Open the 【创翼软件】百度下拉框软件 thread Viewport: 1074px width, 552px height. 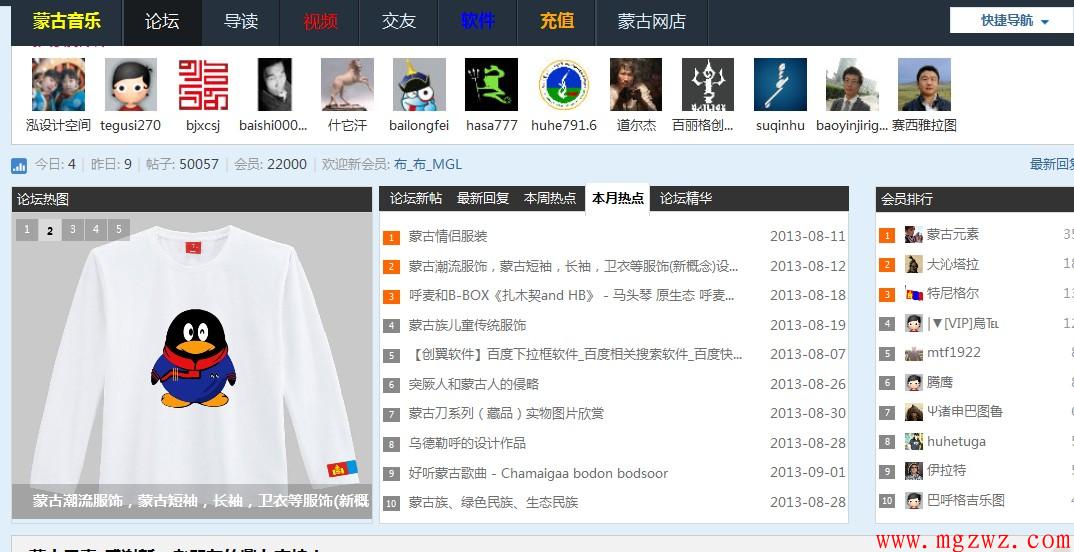[575, 354]
